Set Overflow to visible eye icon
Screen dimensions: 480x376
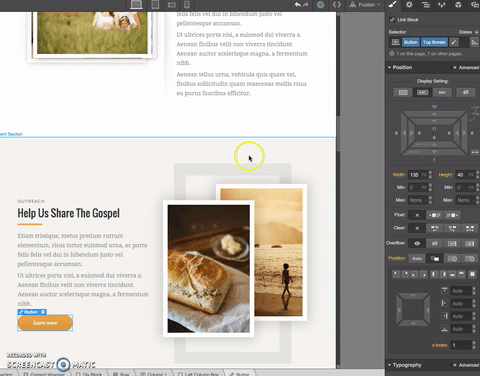417,243
